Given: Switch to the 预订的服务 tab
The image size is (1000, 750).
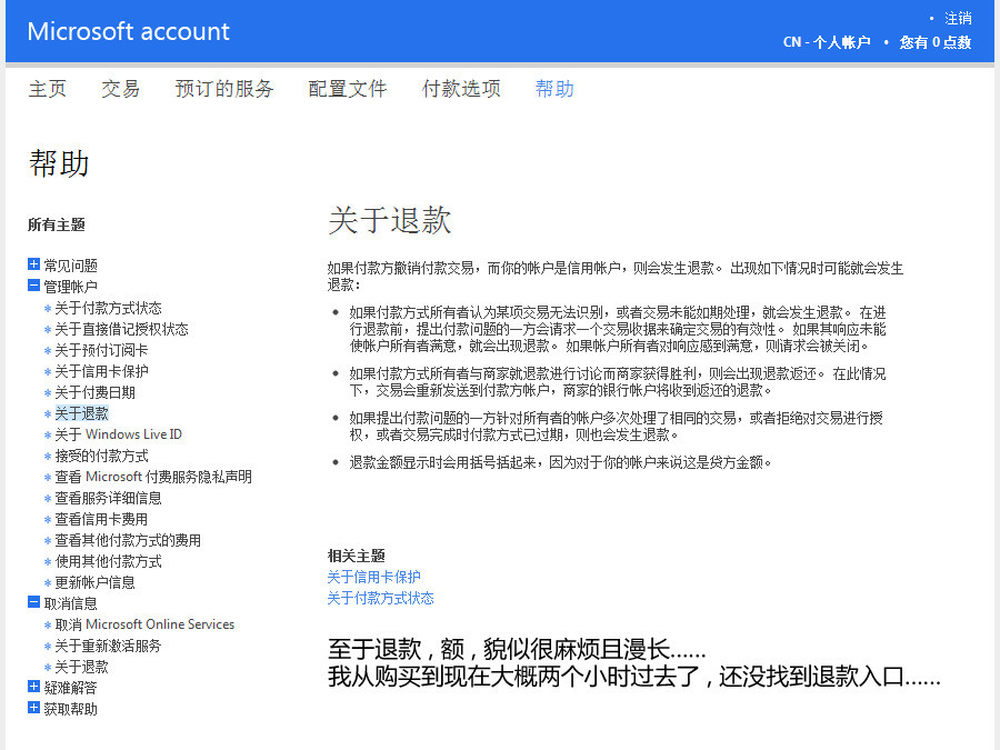Looking at the screenshot, I should click(224, 89).
